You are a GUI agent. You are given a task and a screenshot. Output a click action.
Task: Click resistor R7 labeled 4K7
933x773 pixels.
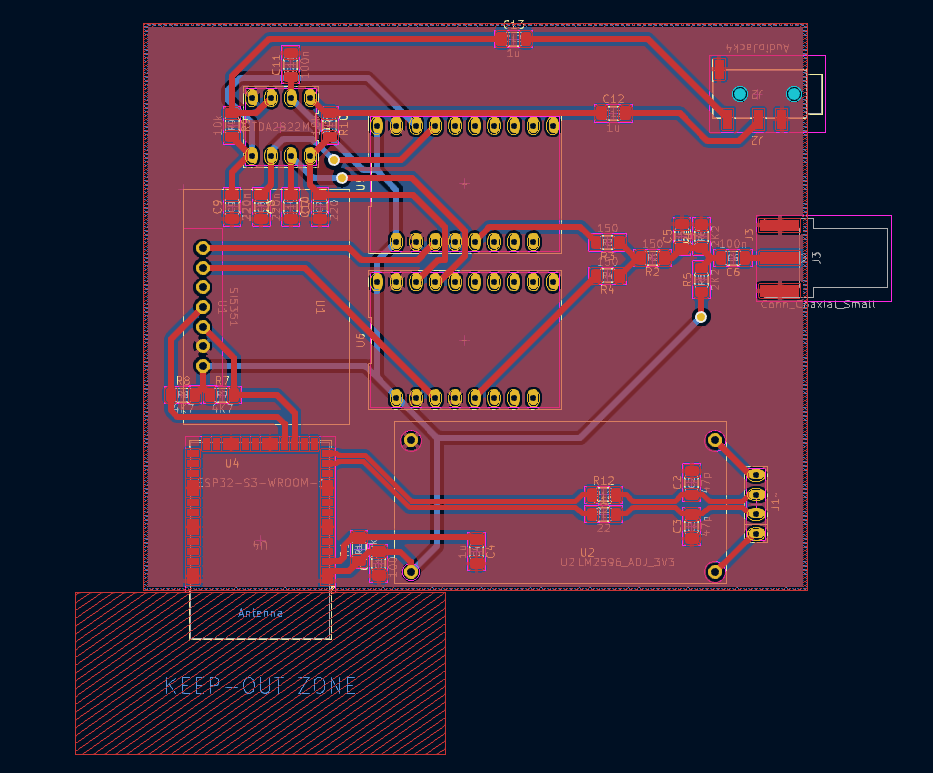pyautogui.click(x=222, y=395)
